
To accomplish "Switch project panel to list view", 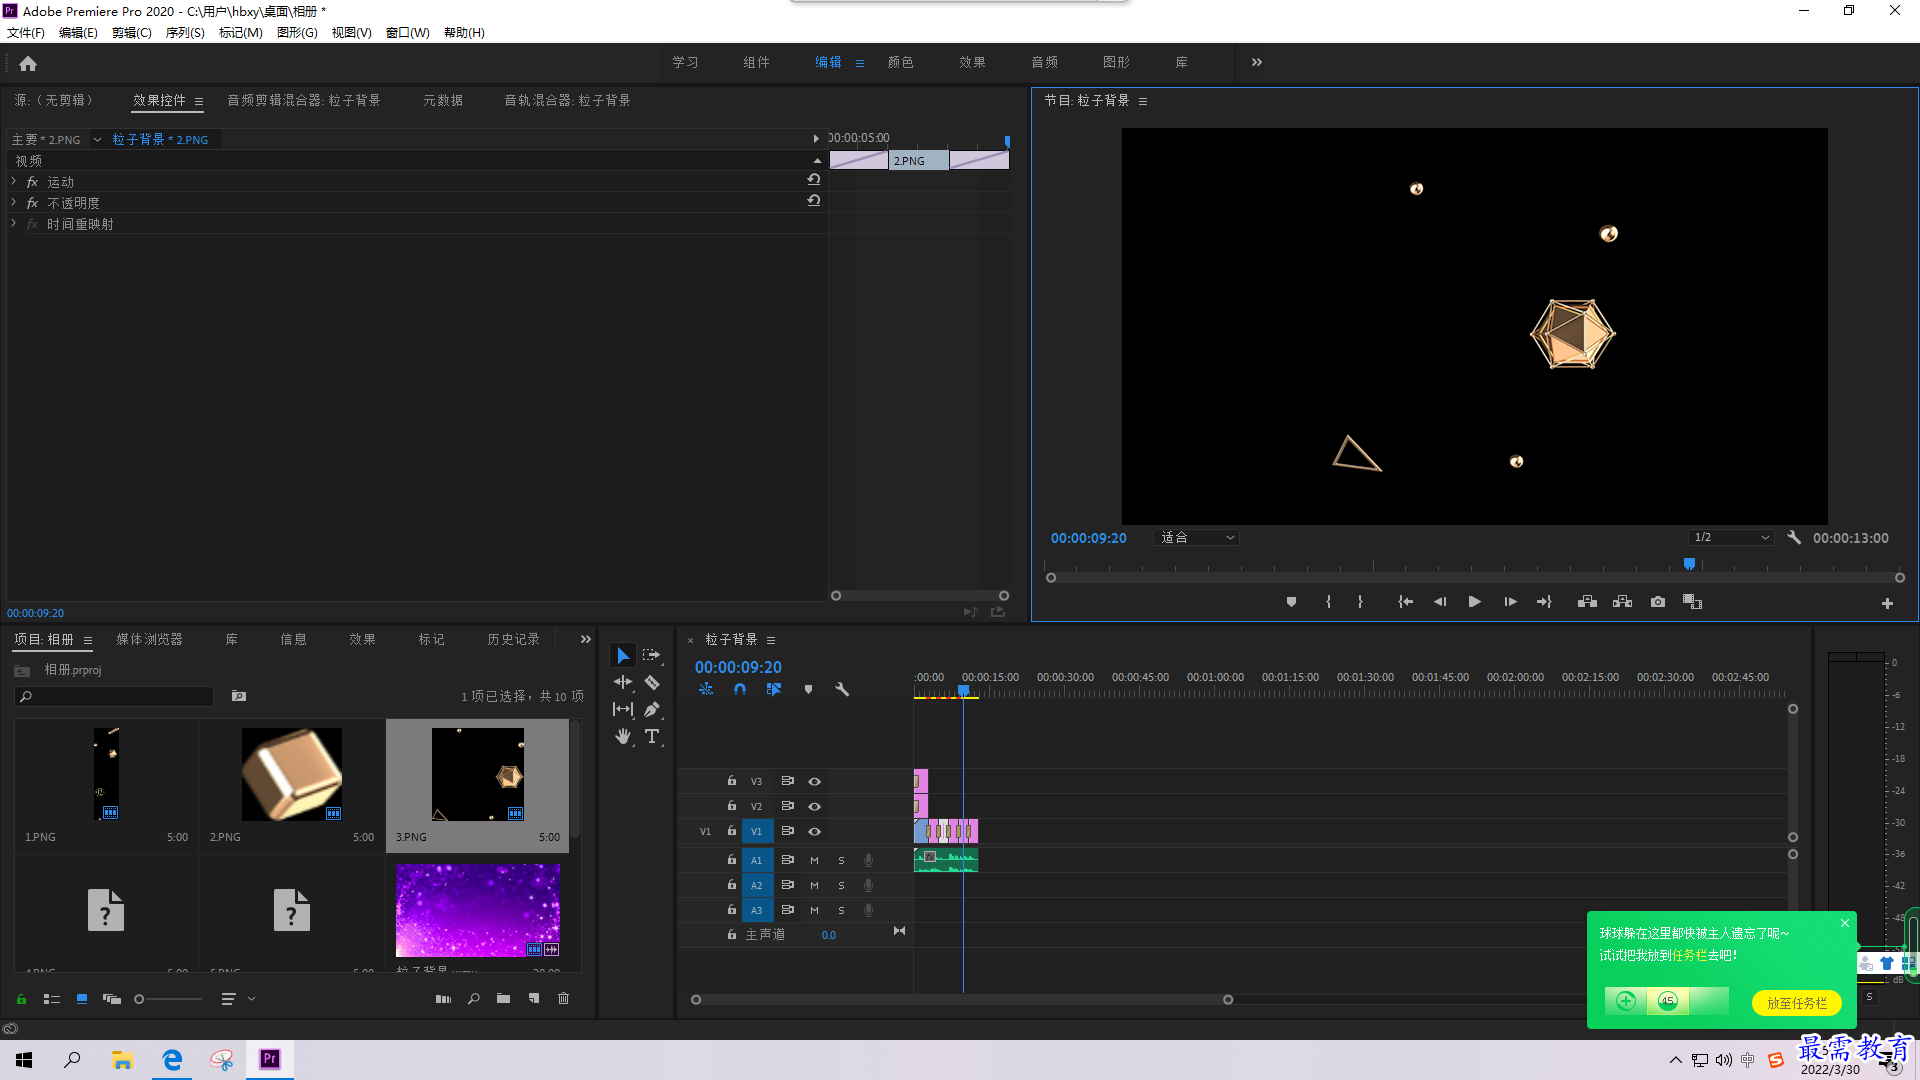I will 52,999.
